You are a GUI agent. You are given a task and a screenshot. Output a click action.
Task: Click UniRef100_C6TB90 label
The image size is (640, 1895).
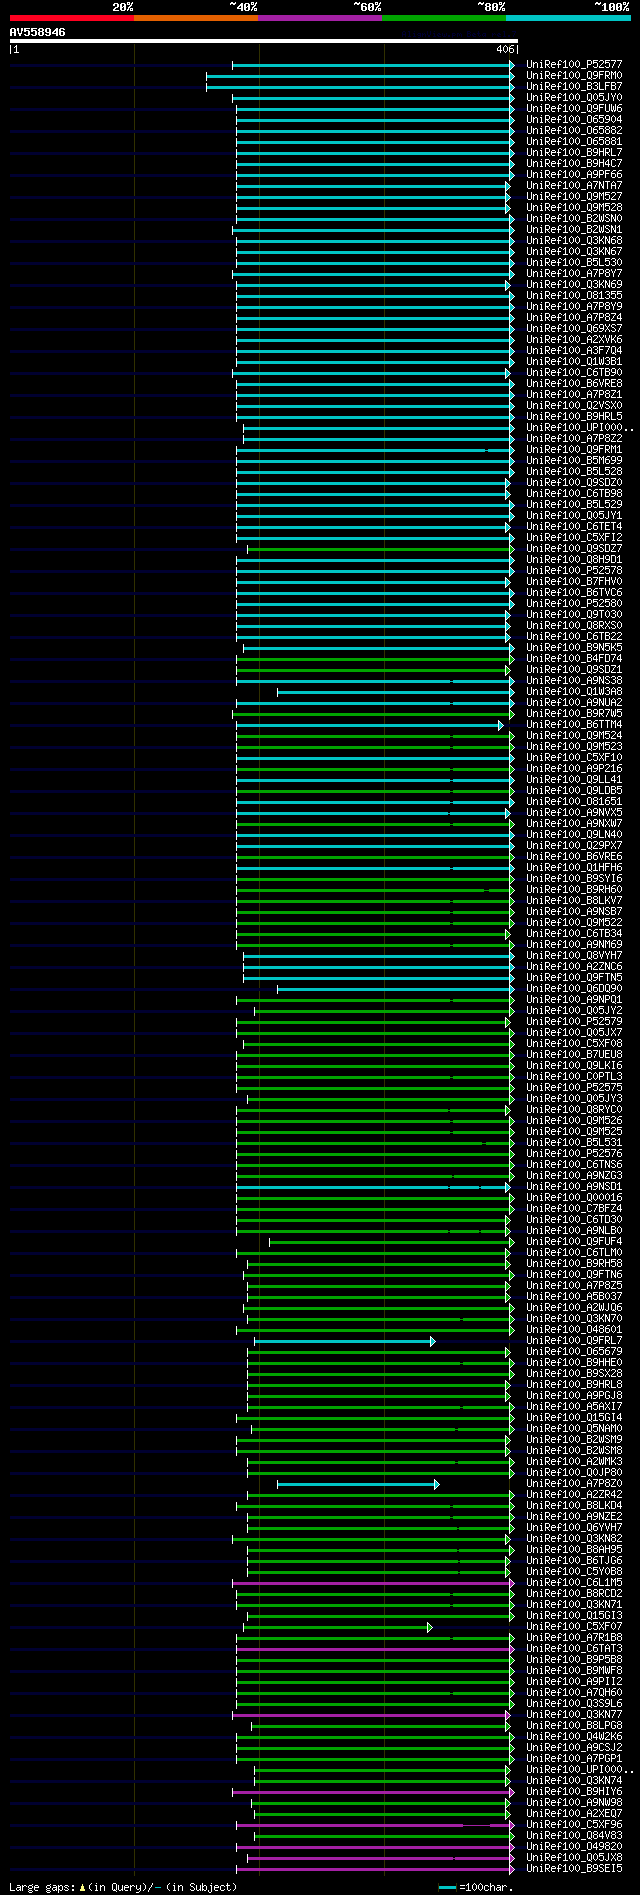[x=574, y=373]
